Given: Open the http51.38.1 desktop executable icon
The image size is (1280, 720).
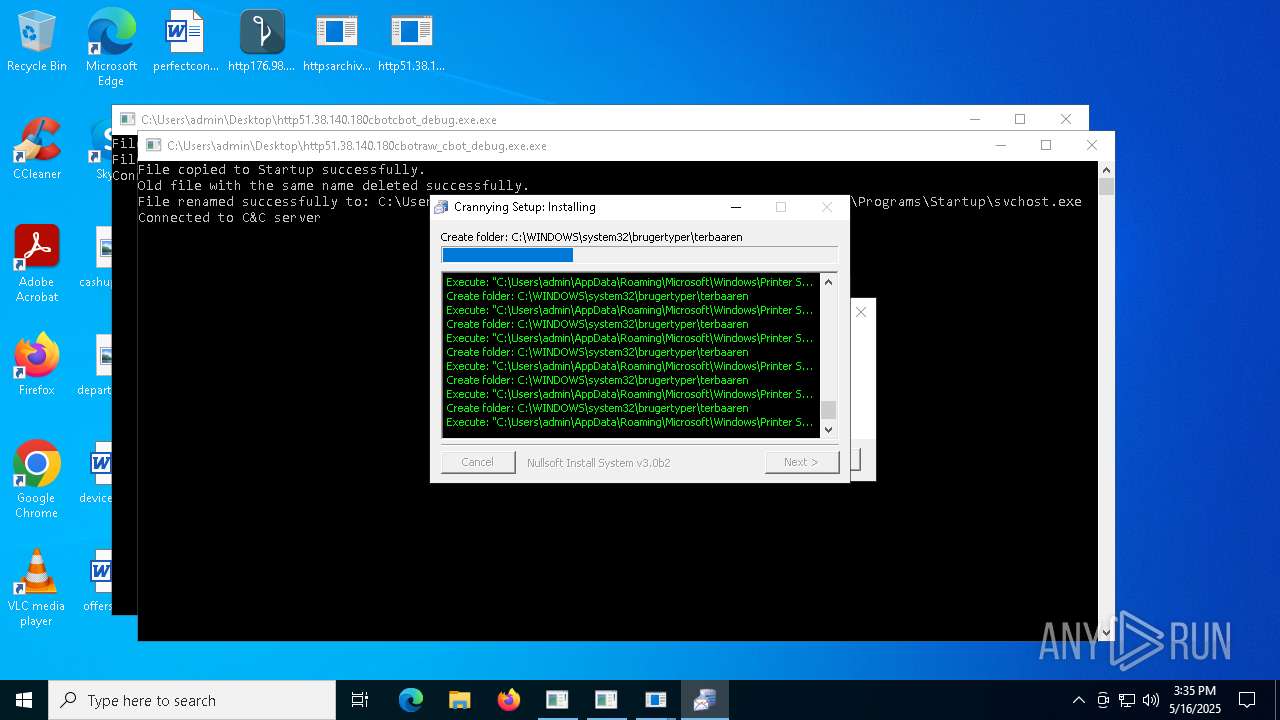Looking at the screenshot, I should [411, 42].
